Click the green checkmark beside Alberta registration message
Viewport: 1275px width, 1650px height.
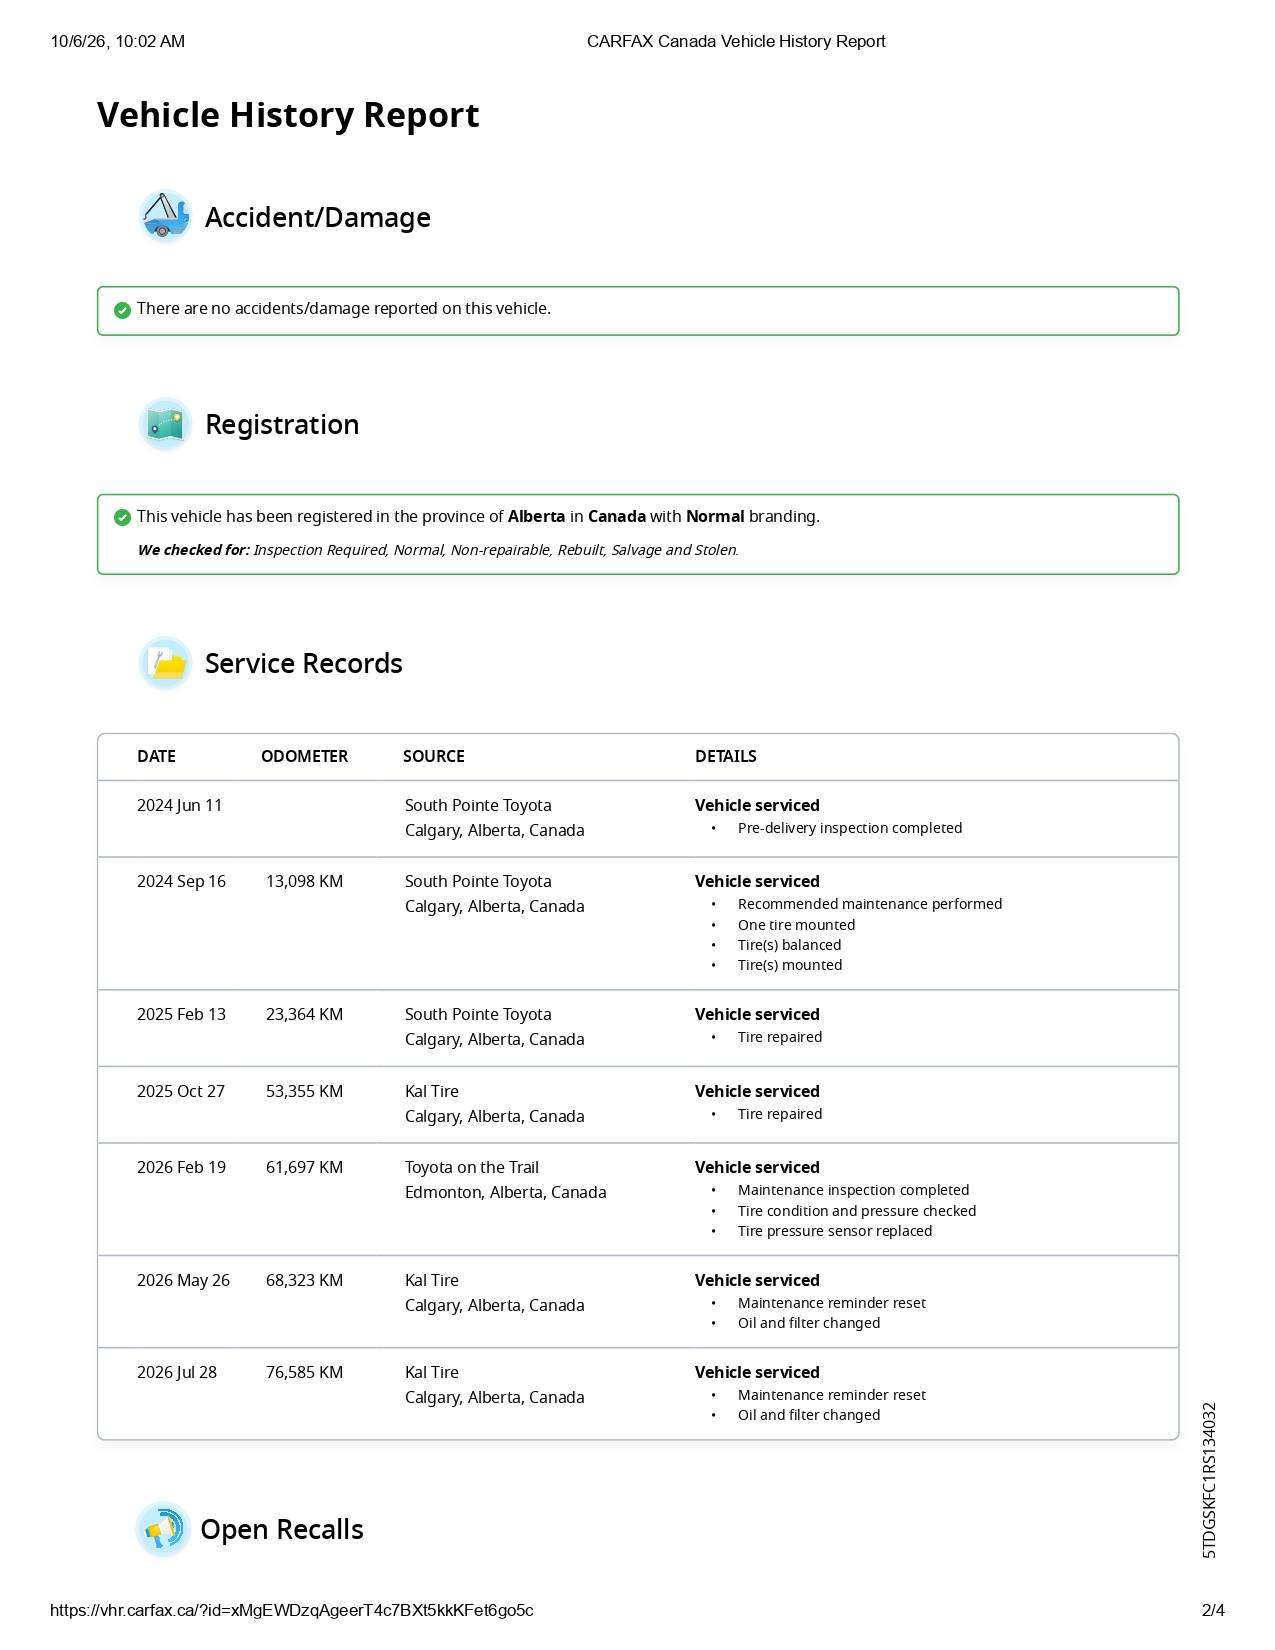point(122,517)
